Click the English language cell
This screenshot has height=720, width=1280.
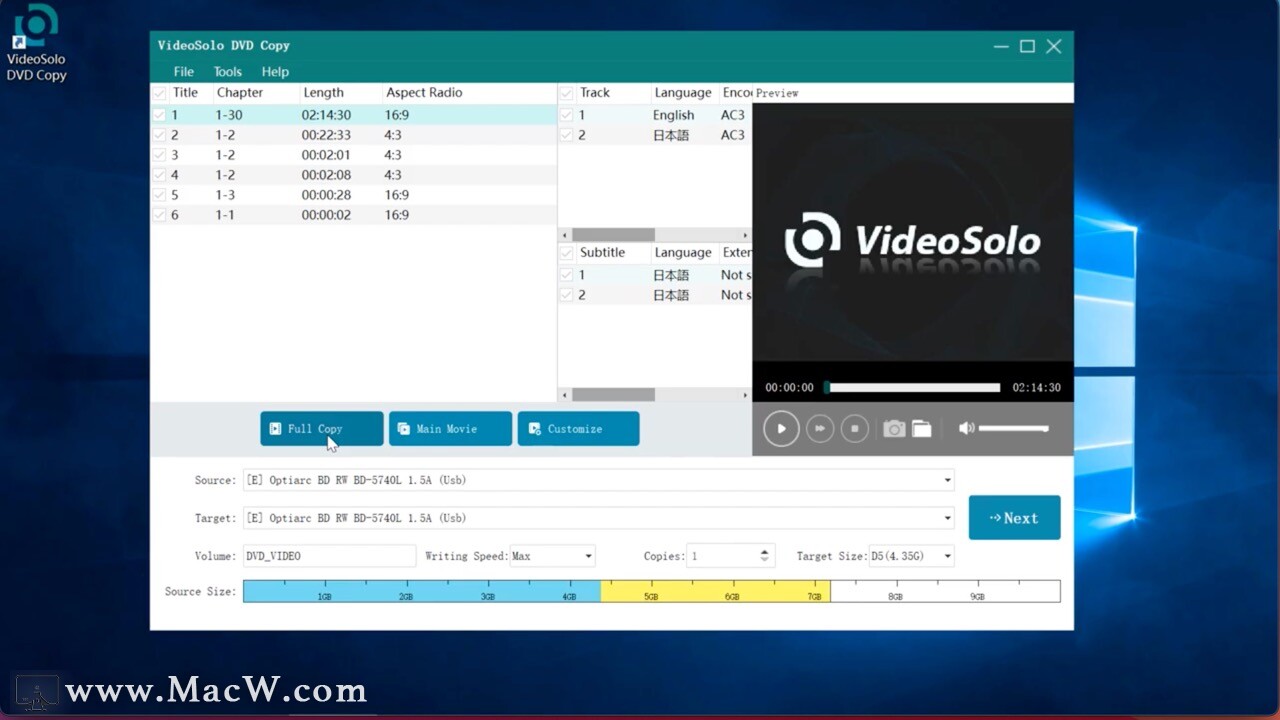(x=673, y=115)
